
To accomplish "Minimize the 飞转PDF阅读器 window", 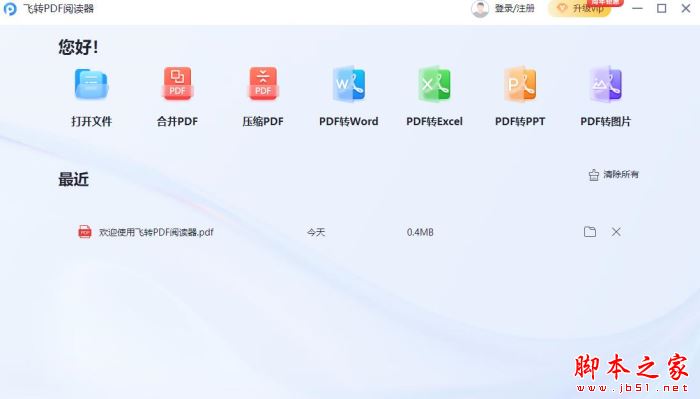I will (638, 8).
